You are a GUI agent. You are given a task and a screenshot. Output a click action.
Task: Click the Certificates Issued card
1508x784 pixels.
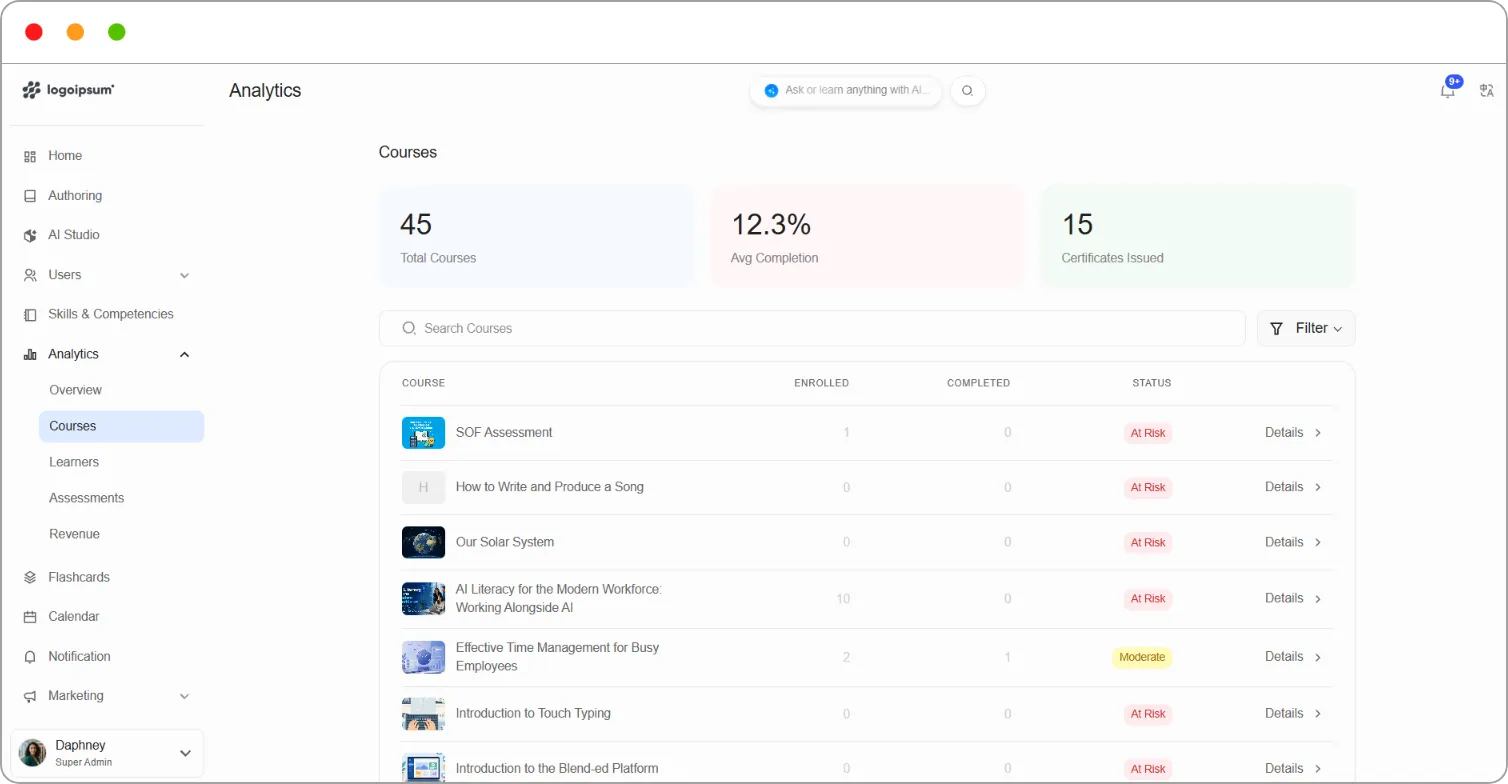click(x=1198, y=236)
